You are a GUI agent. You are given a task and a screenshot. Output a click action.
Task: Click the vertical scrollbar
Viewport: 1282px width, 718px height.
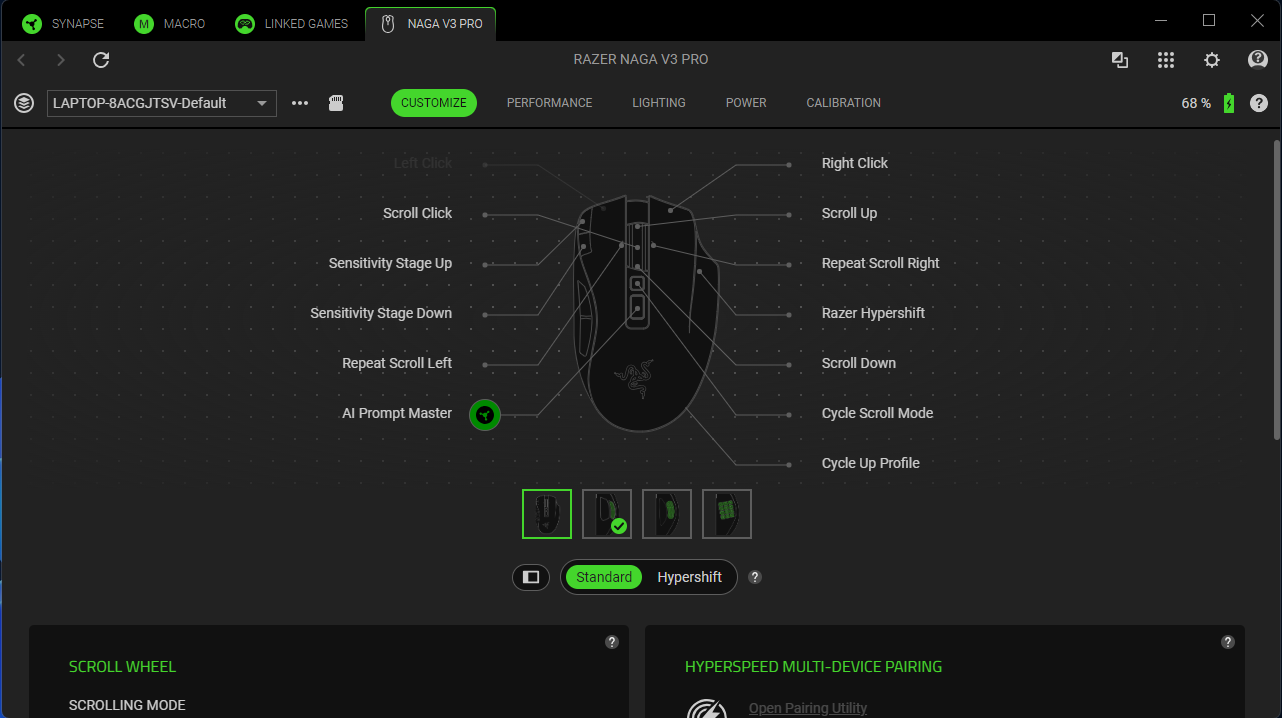1275,290
